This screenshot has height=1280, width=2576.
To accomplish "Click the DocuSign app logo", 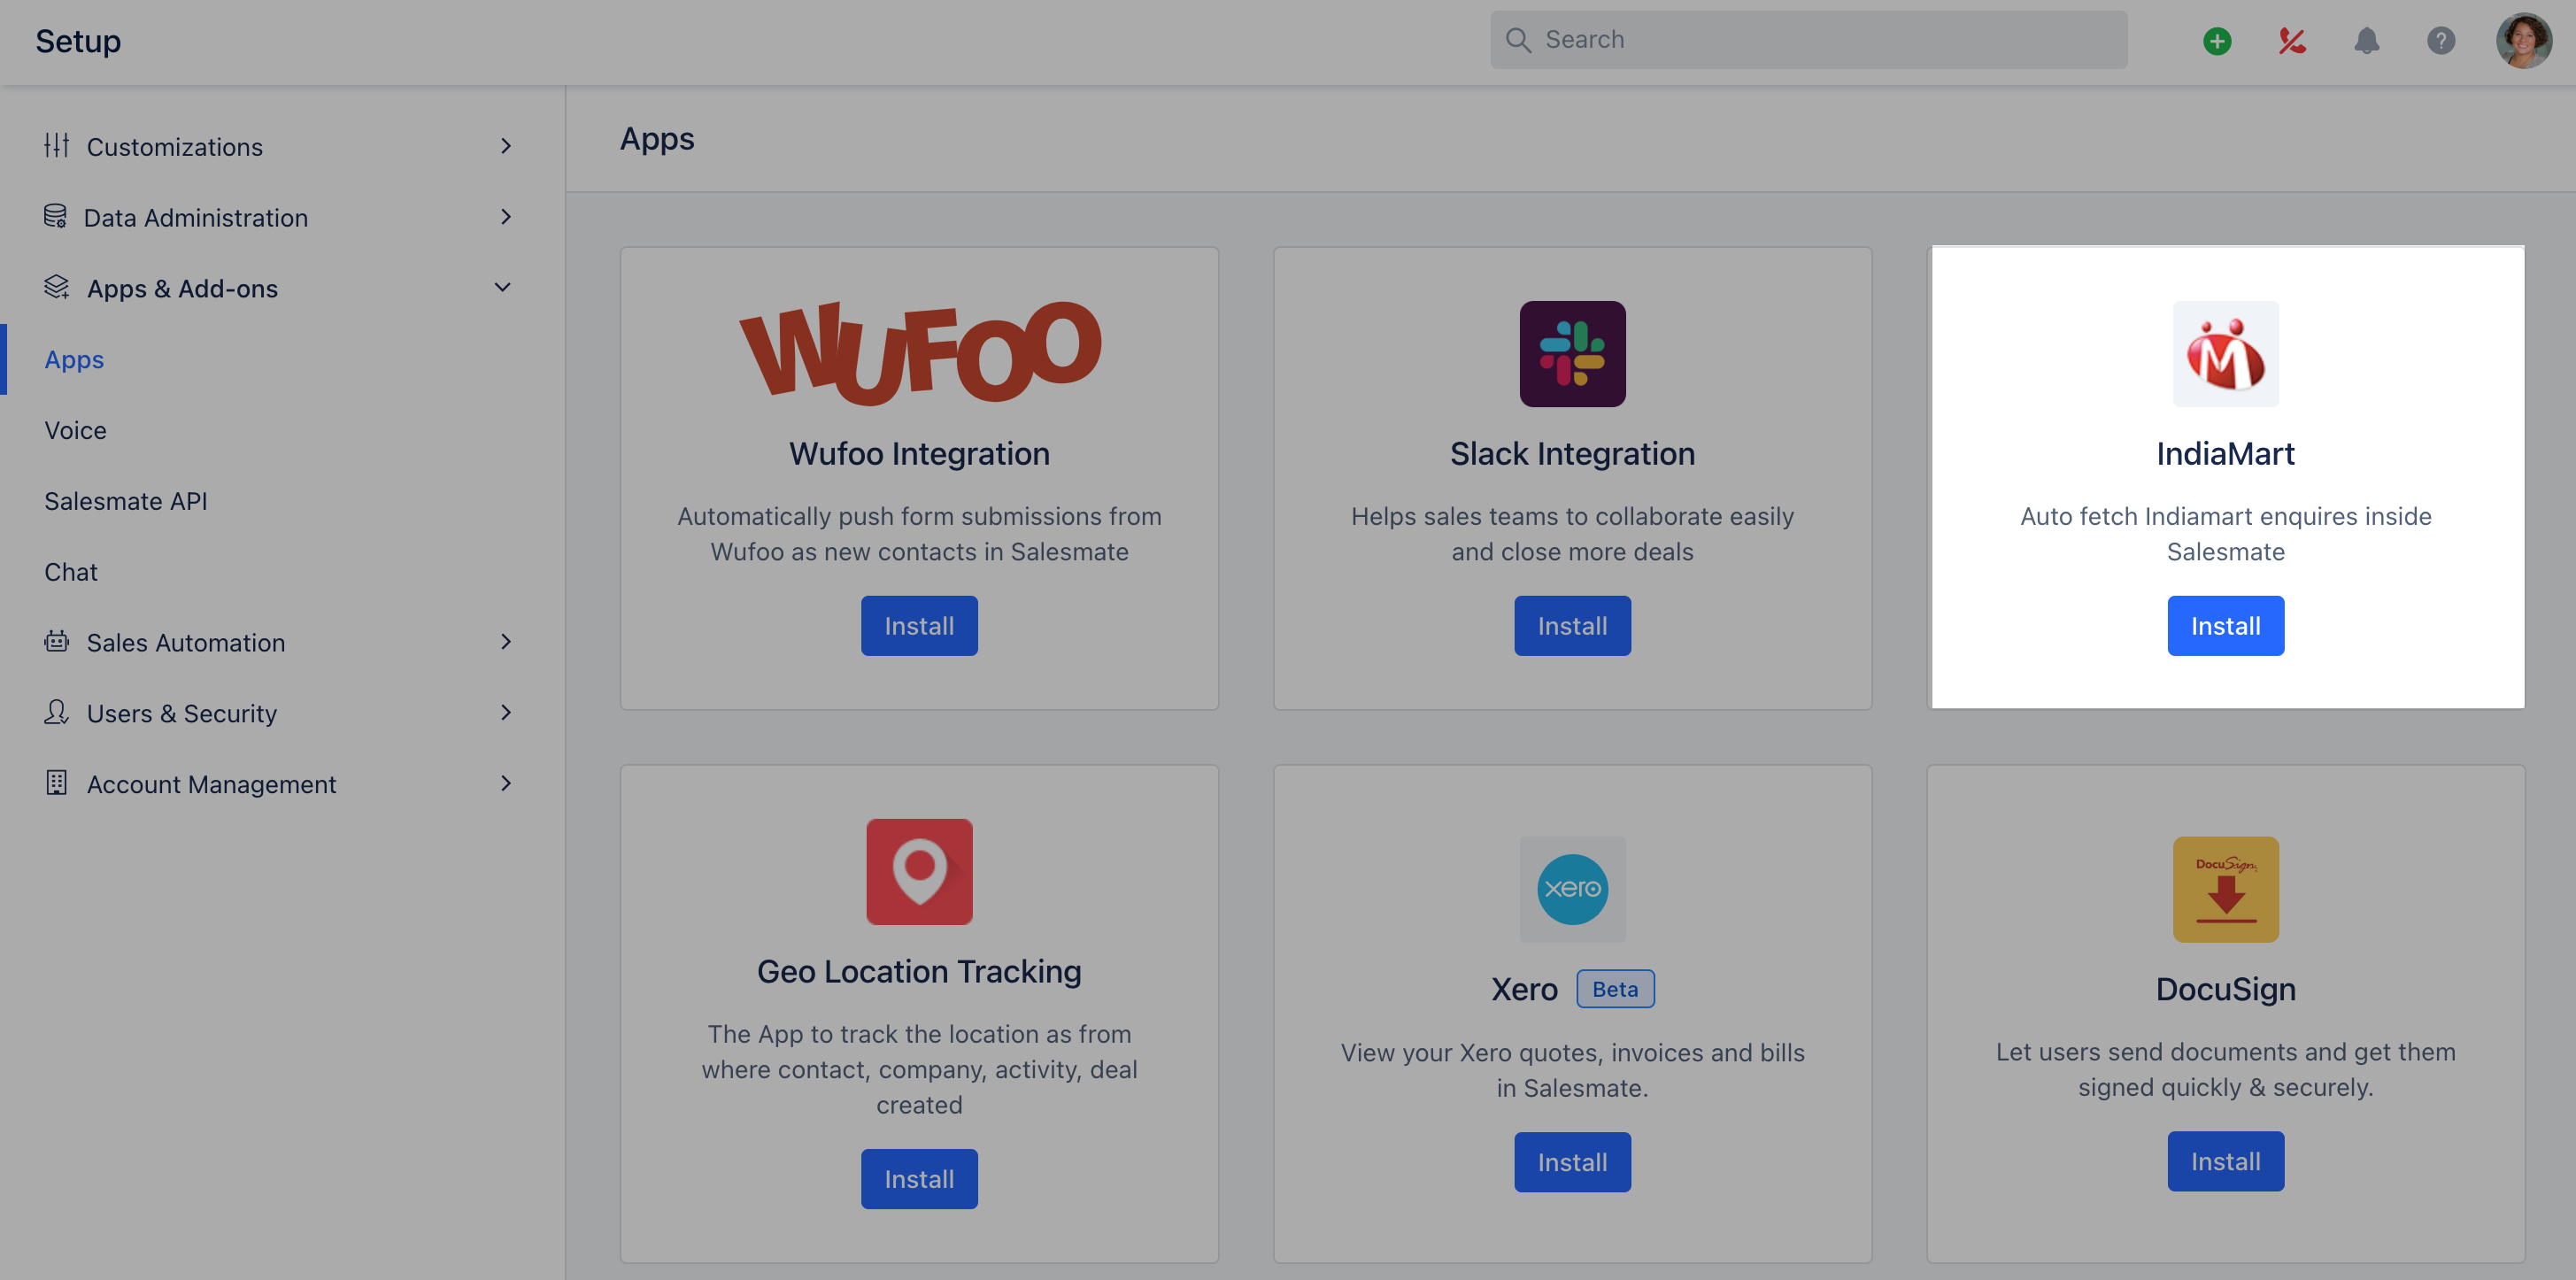I will tap(2226, 889).
